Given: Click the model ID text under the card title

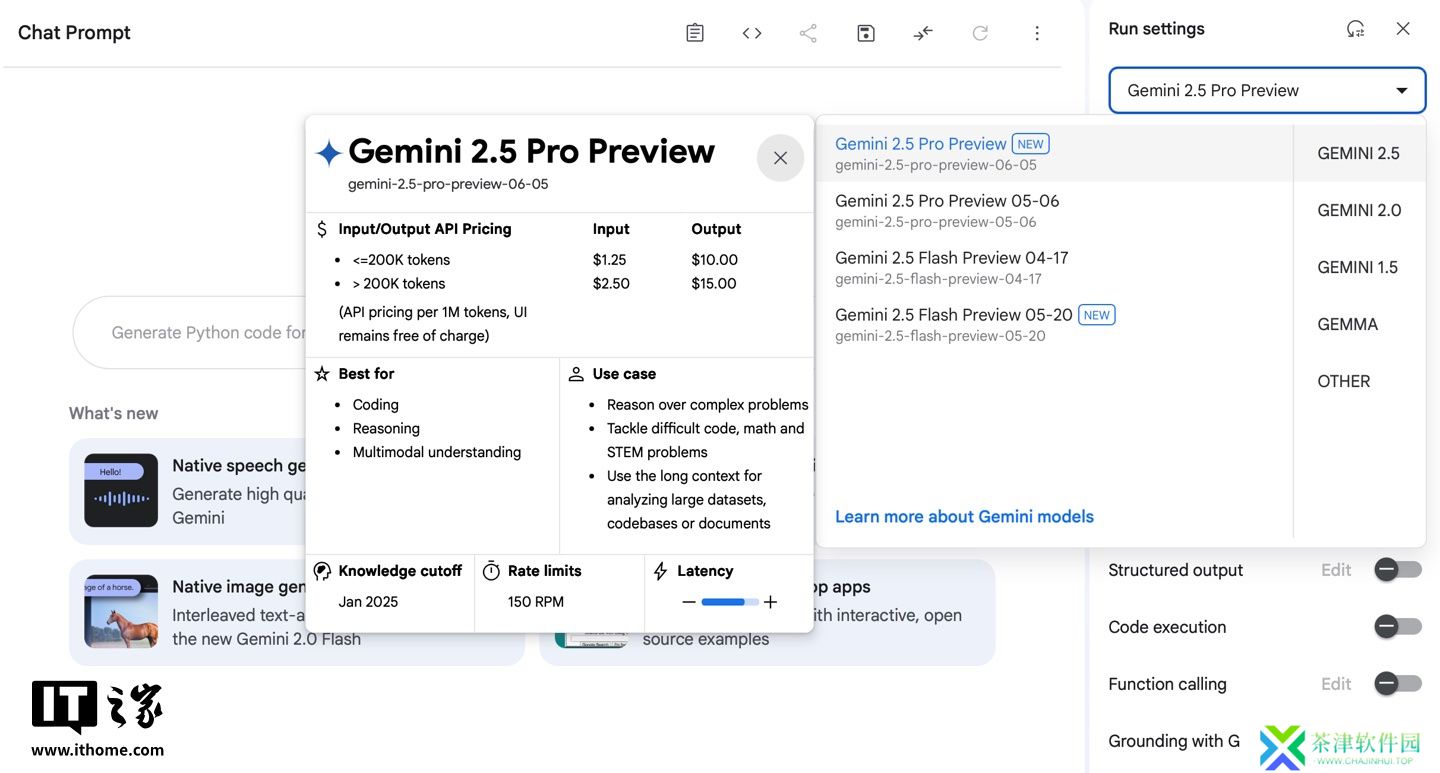Looking at the screenshot, I should point(448,184).
